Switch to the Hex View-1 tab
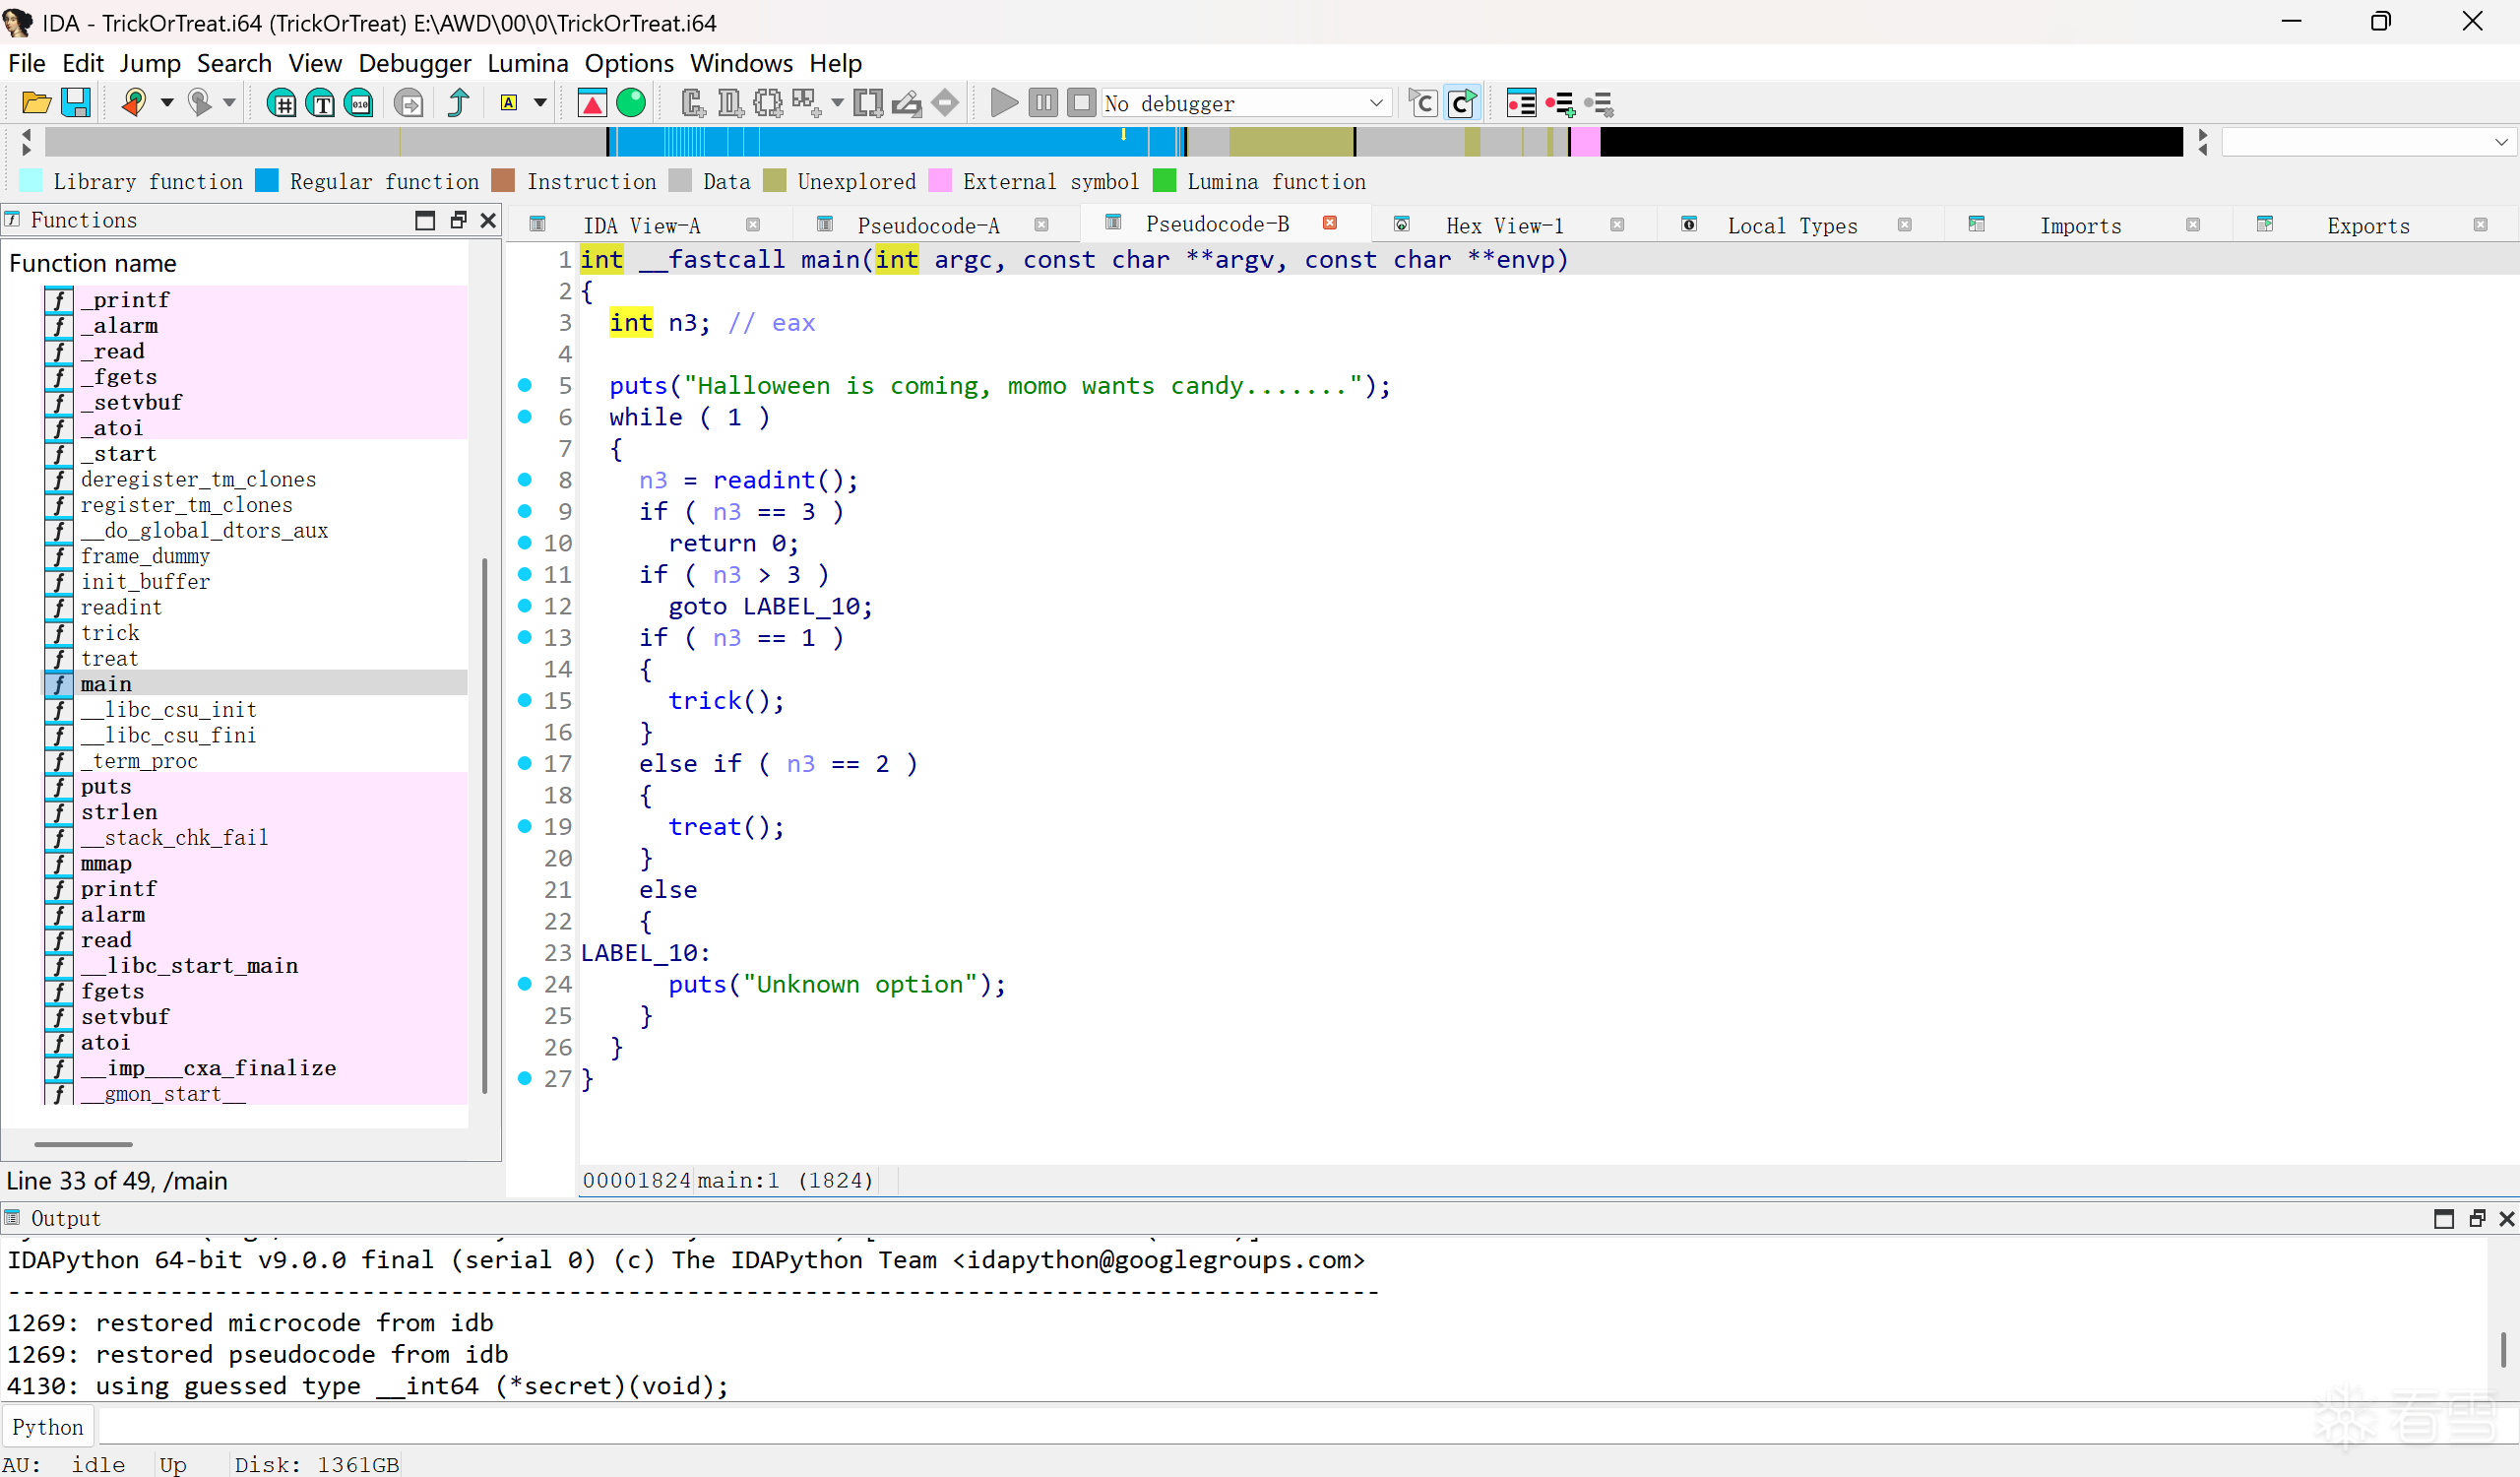2520x1477 pixels. pyautogui.click(x=1504, y=225)
